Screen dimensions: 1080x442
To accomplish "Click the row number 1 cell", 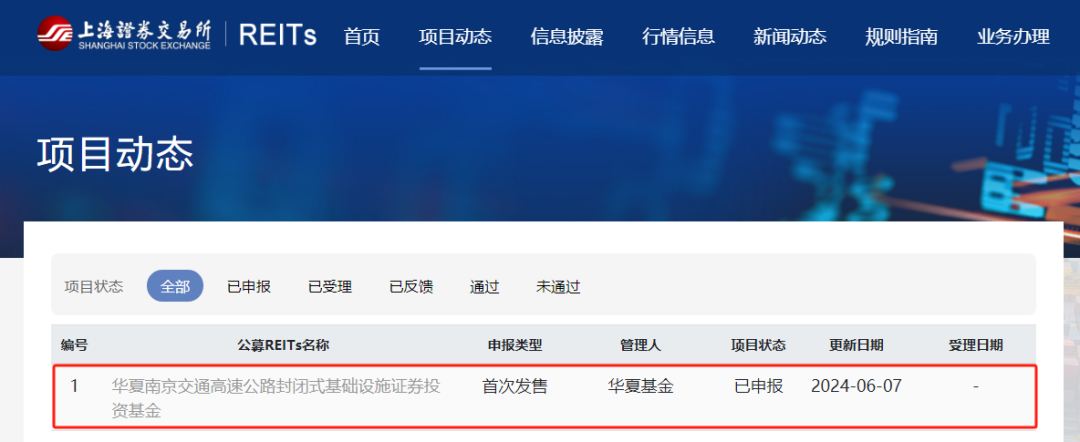I will 74,386.
